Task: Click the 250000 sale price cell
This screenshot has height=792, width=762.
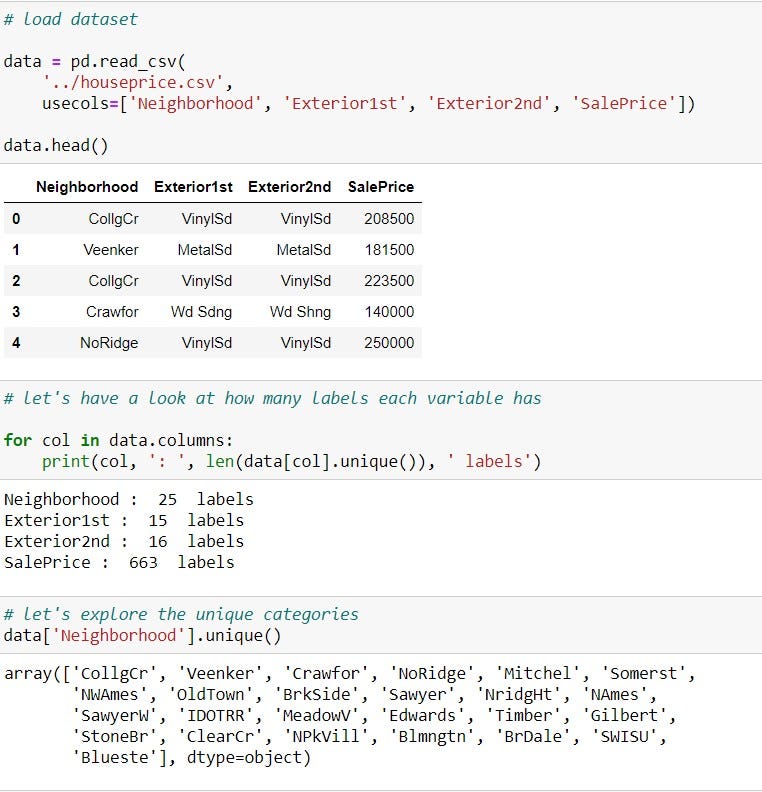Action: pyautogui.click(x=389, y=343)
